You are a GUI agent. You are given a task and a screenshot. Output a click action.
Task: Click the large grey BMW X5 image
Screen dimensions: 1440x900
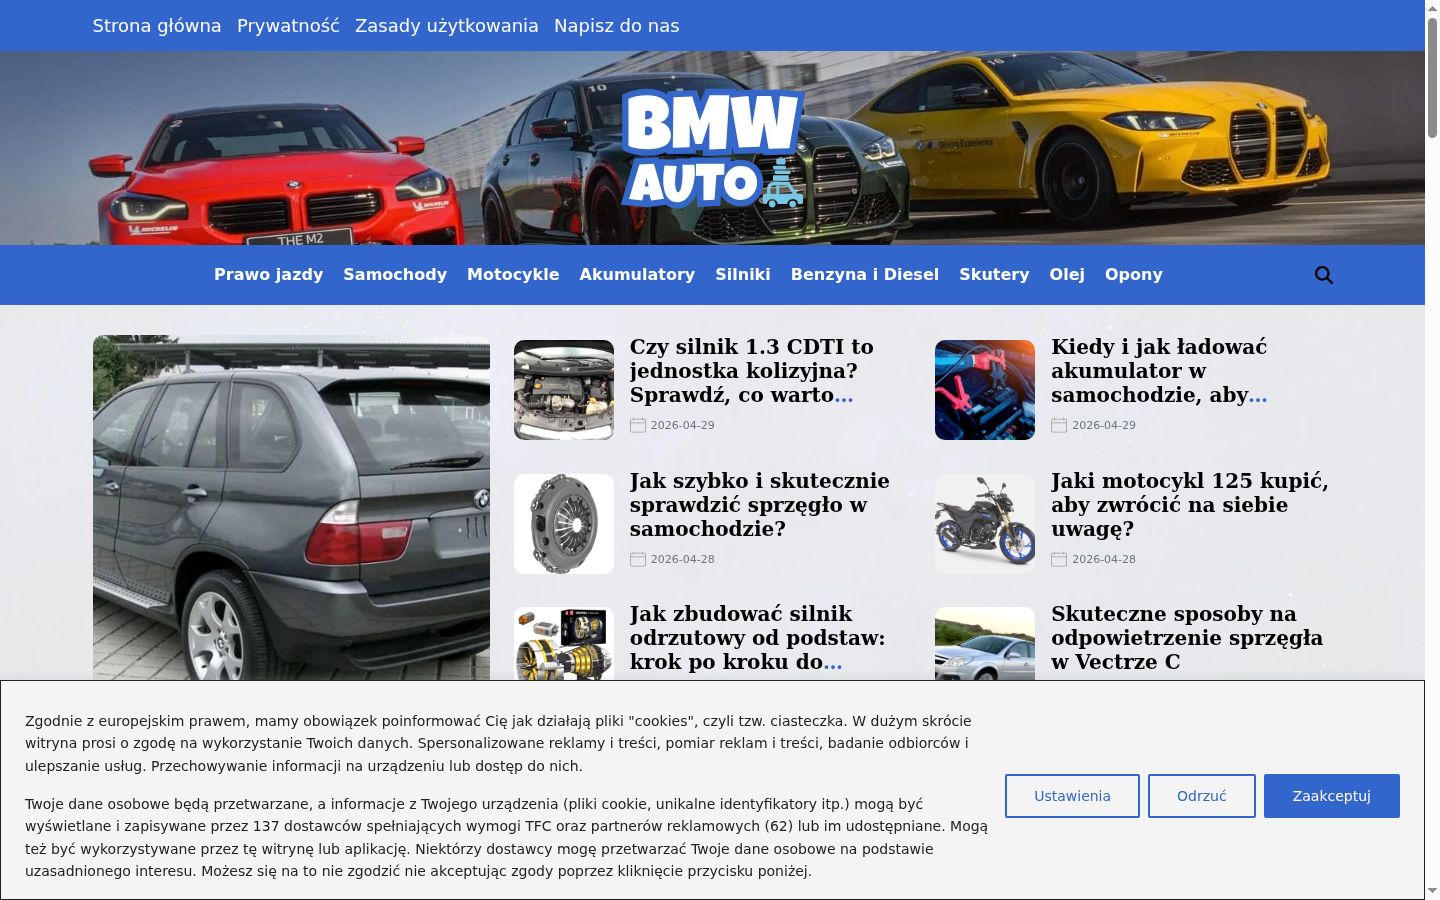pyautogui.click(x=291, y=508)
